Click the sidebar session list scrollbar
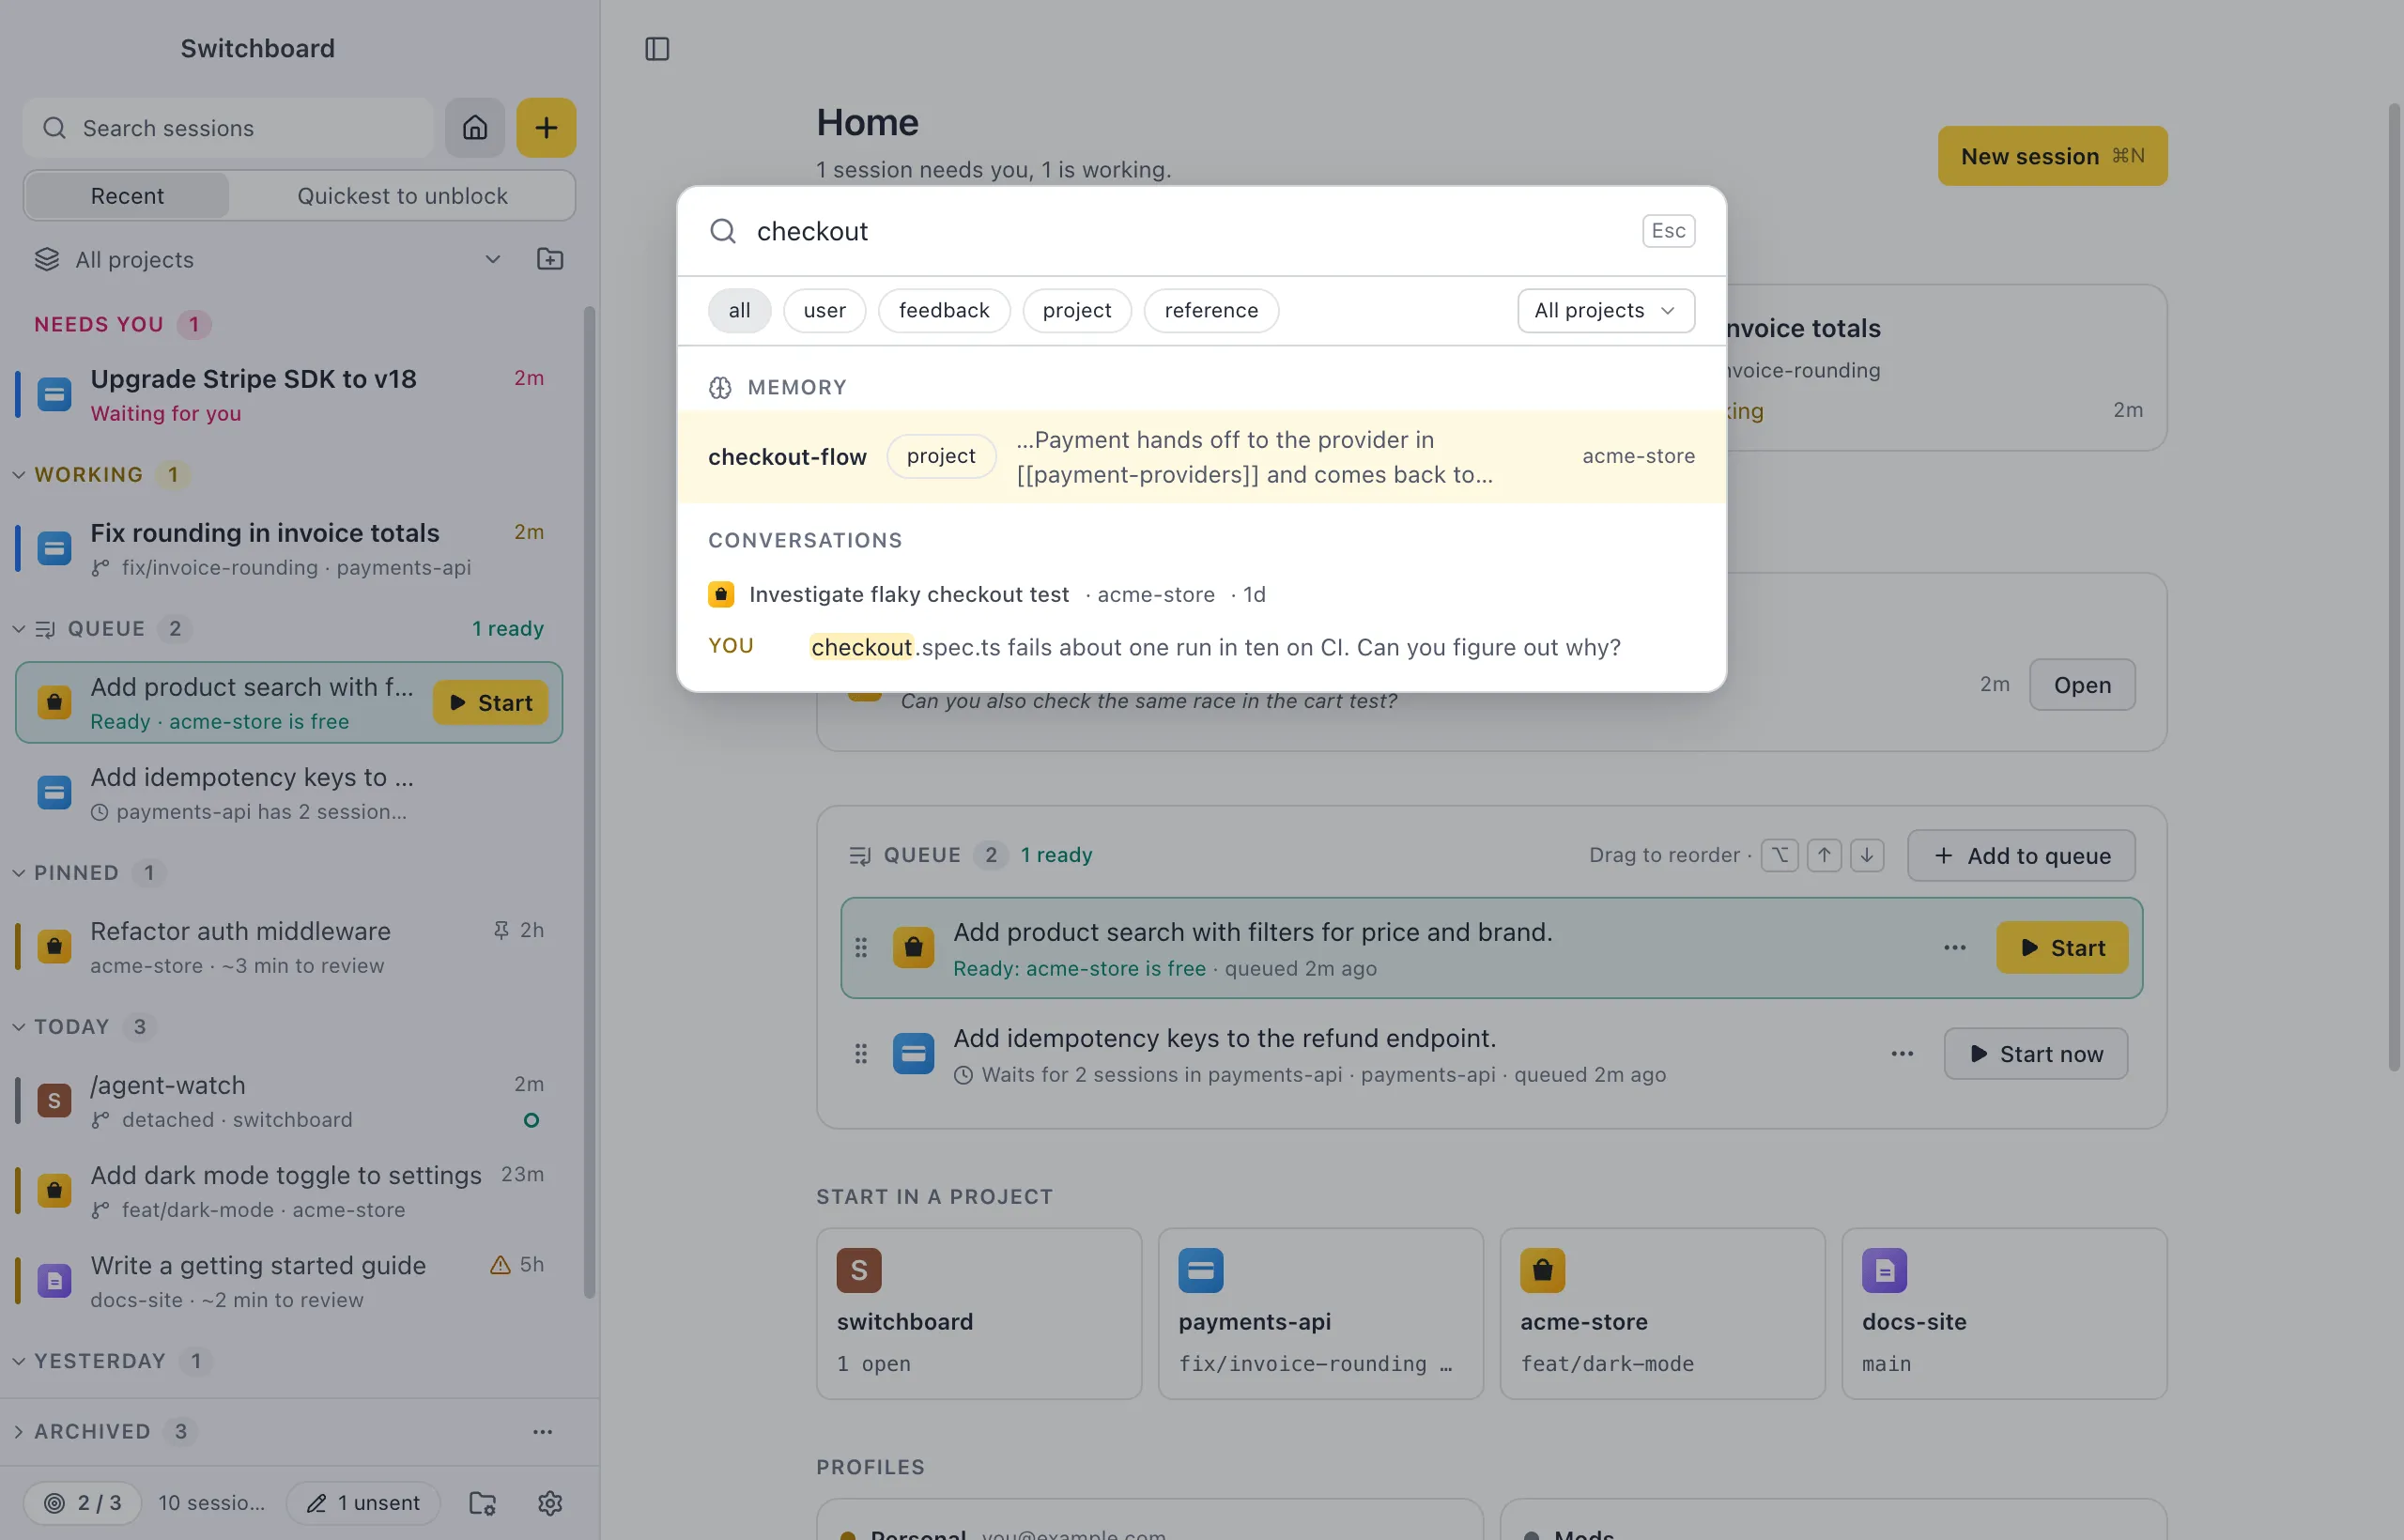 pos(589,800)
